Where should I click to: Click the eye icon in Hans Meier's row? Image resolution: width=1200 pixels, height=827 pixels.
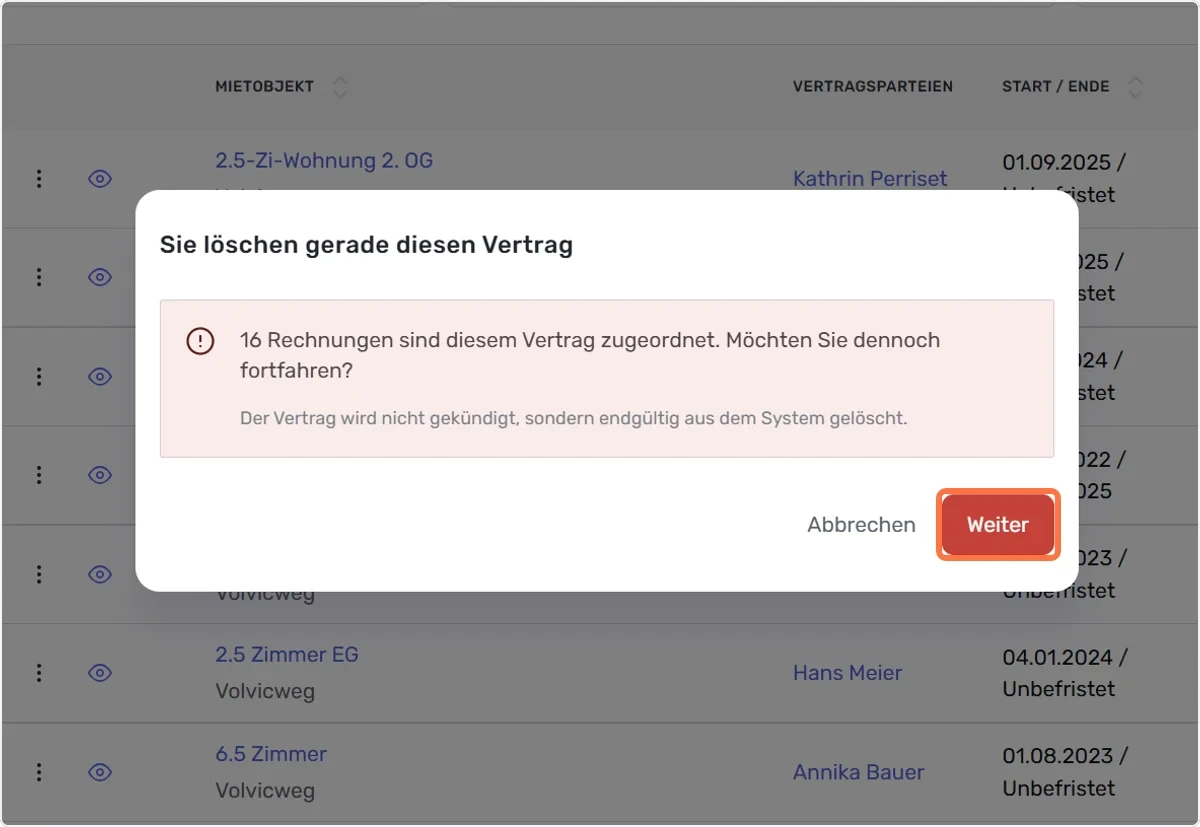99,673
